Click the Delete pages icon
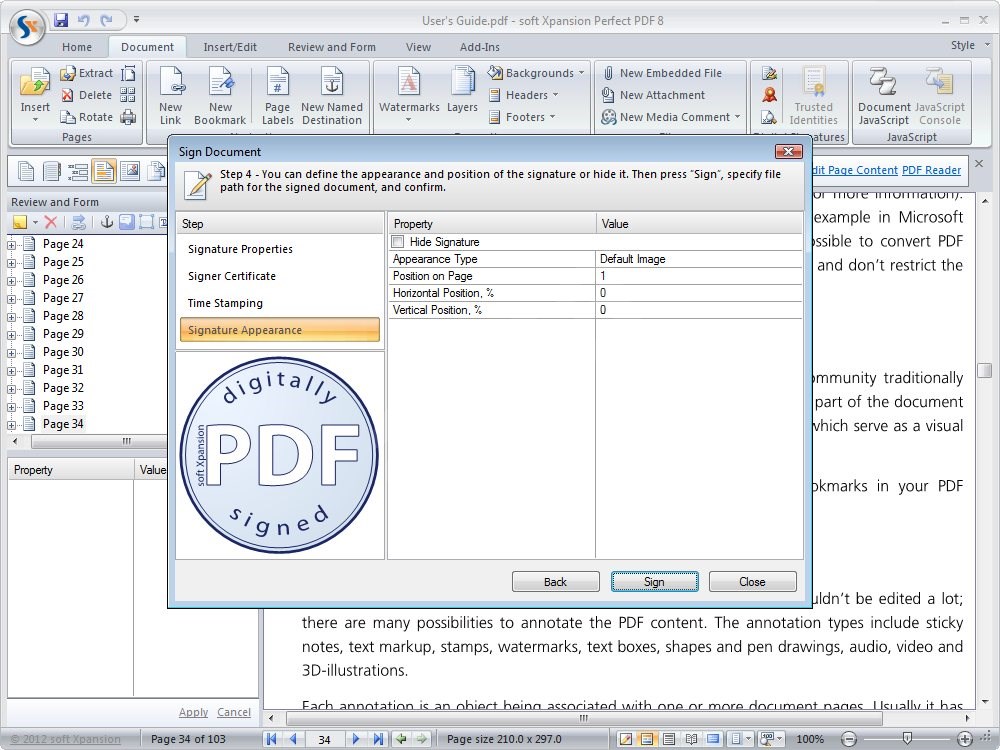Screen dimensions: 1000x750 pos(68,95)
